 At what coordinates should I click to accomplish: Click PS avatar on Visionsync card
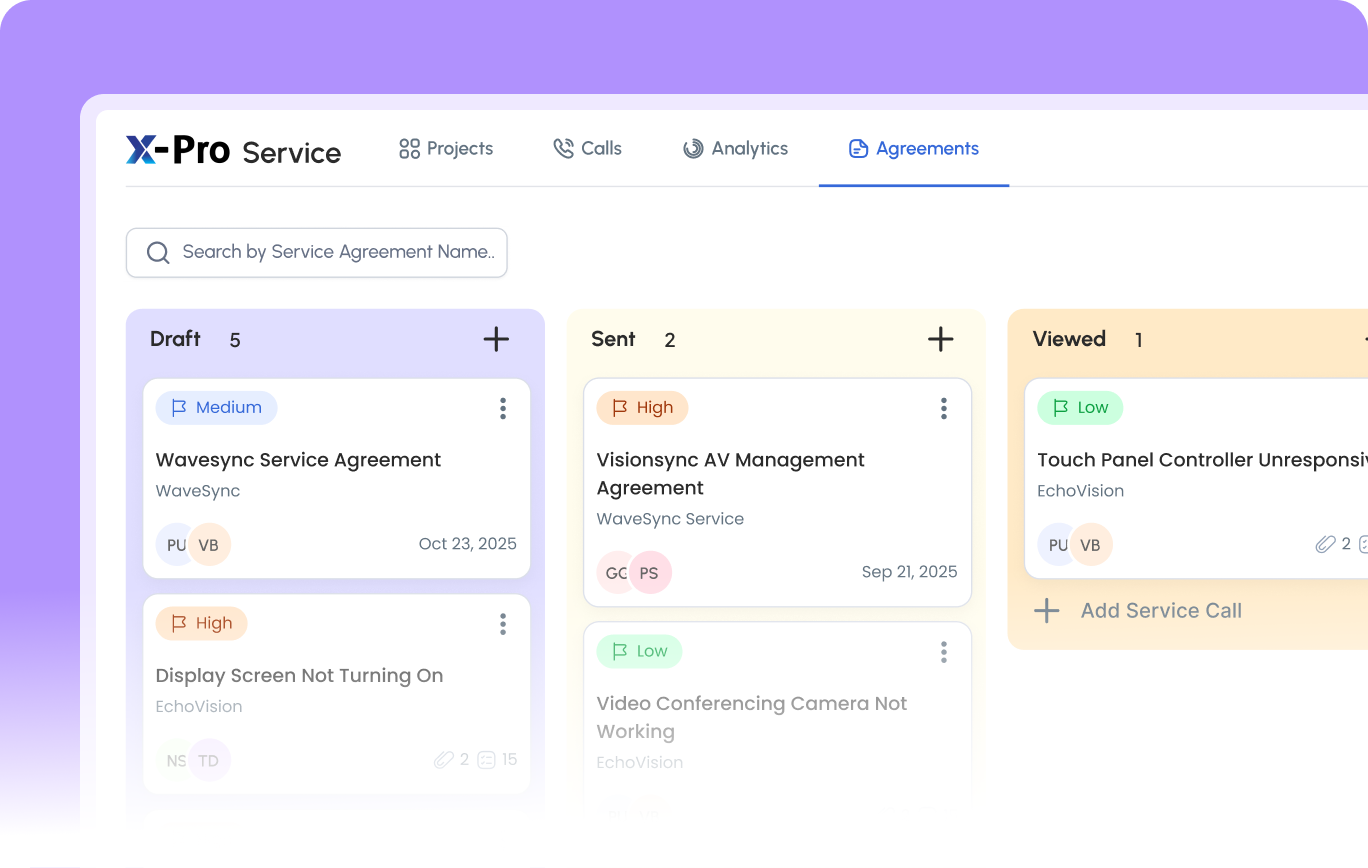click(x=651, y=573)
